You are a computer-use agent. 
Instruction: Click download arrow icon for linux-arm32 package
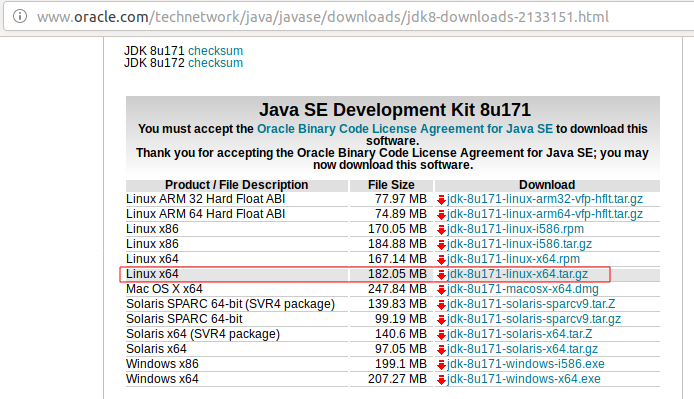(x=441, y=200)
